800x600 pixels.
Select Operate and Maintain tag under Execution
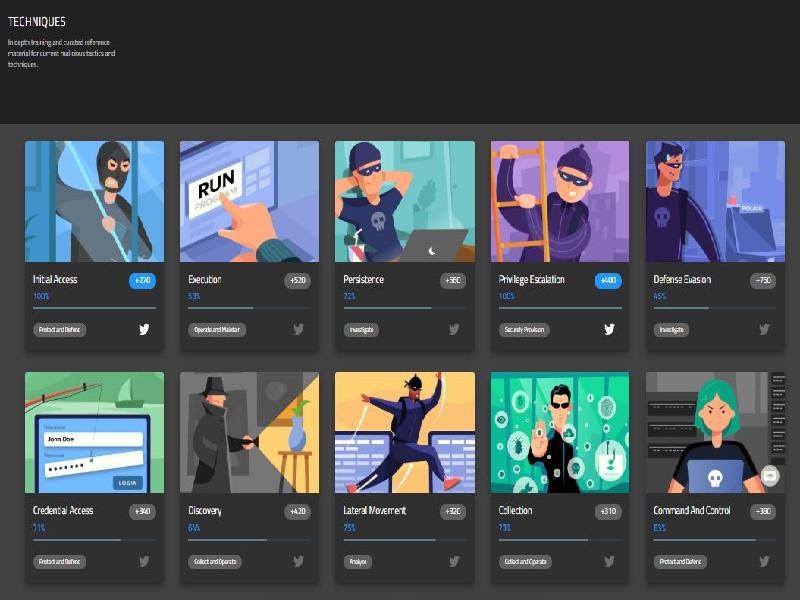coord(217,330)
